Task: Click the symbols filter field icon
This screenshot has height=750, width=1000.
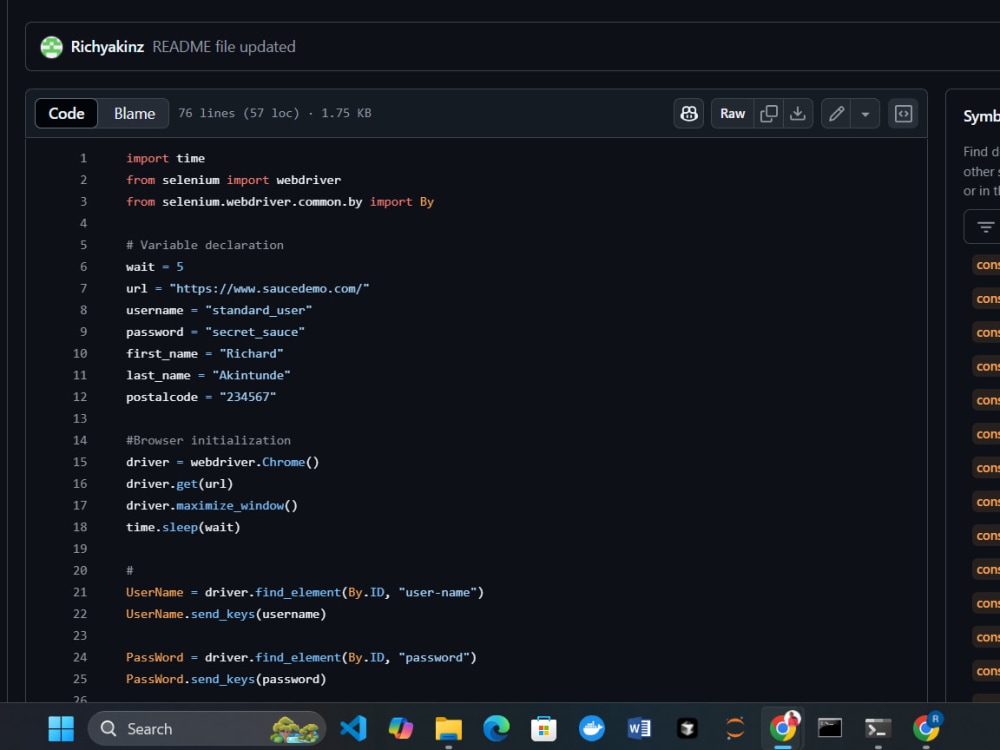Action: [985, 227]
